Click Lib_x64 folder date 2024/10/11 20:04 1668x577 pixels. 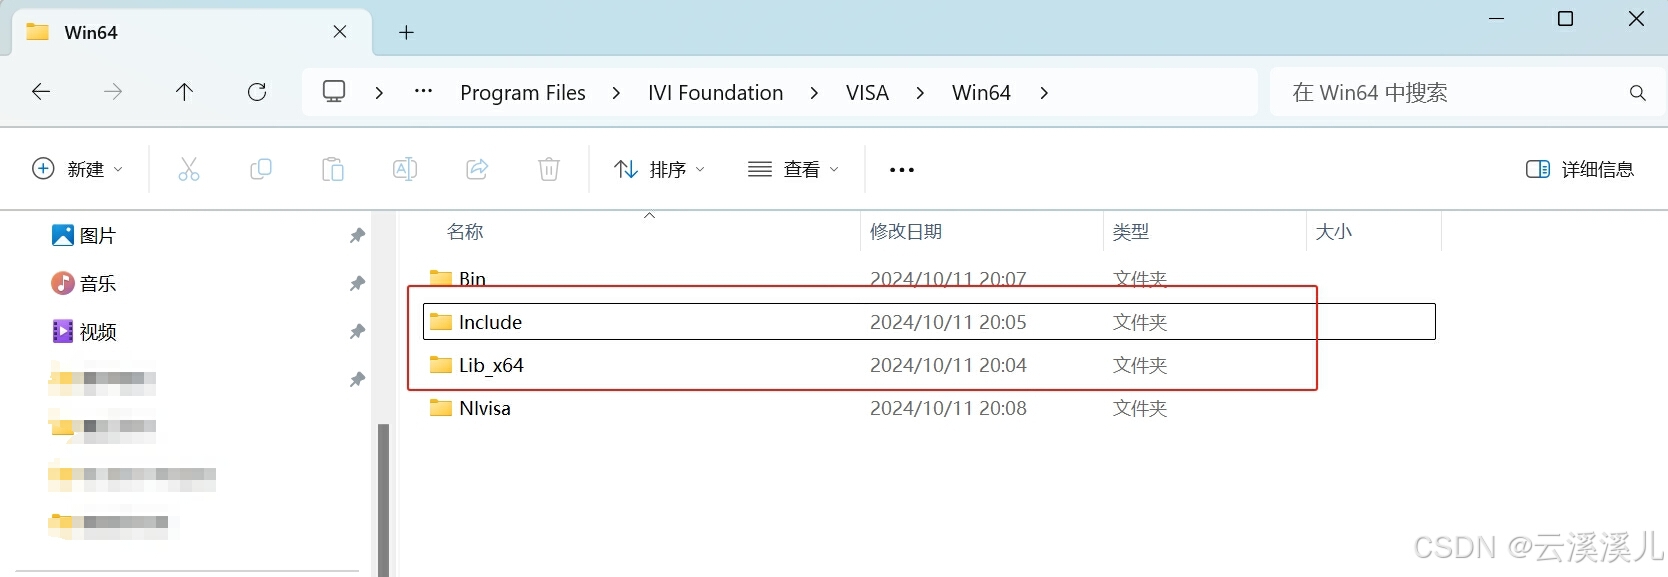point(948,365)
